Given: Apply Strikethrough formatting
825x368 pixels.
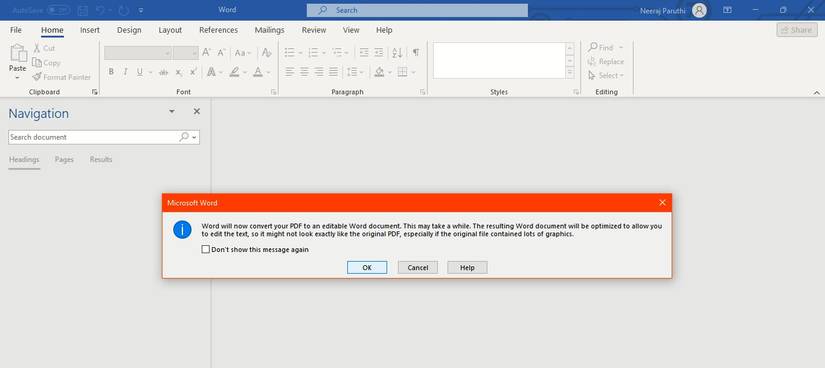Looking at the screenshot, I should point(164,72).
